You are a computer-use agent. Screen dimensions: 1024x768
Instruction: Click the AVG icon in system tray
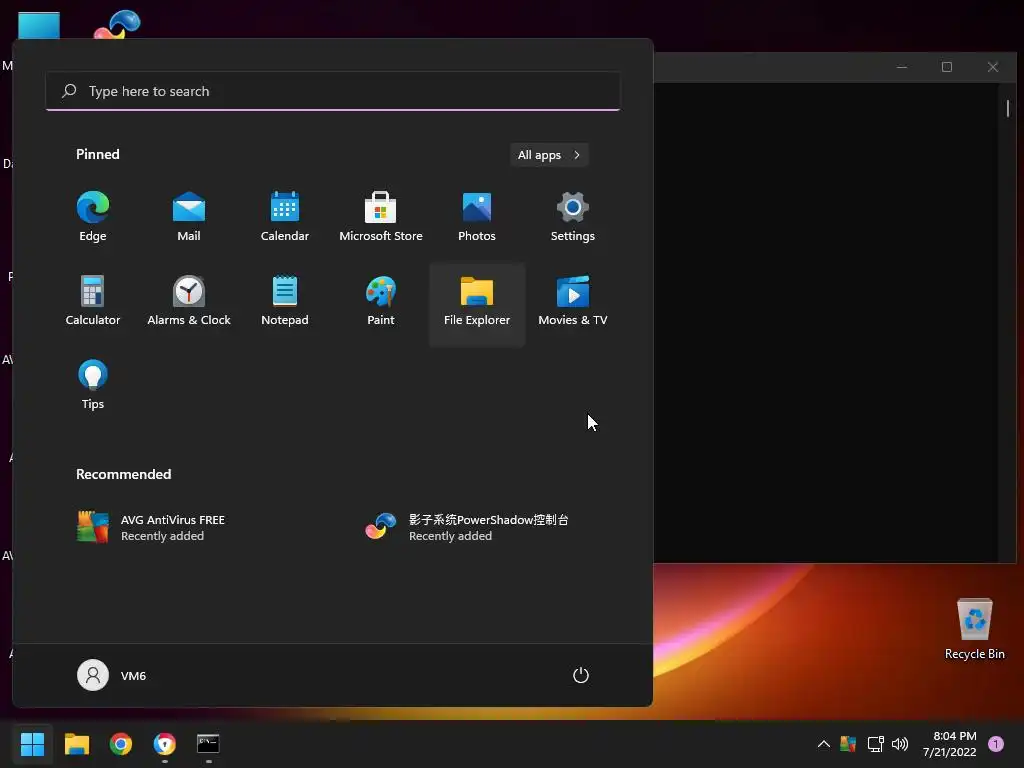click(x=848, y=744)
